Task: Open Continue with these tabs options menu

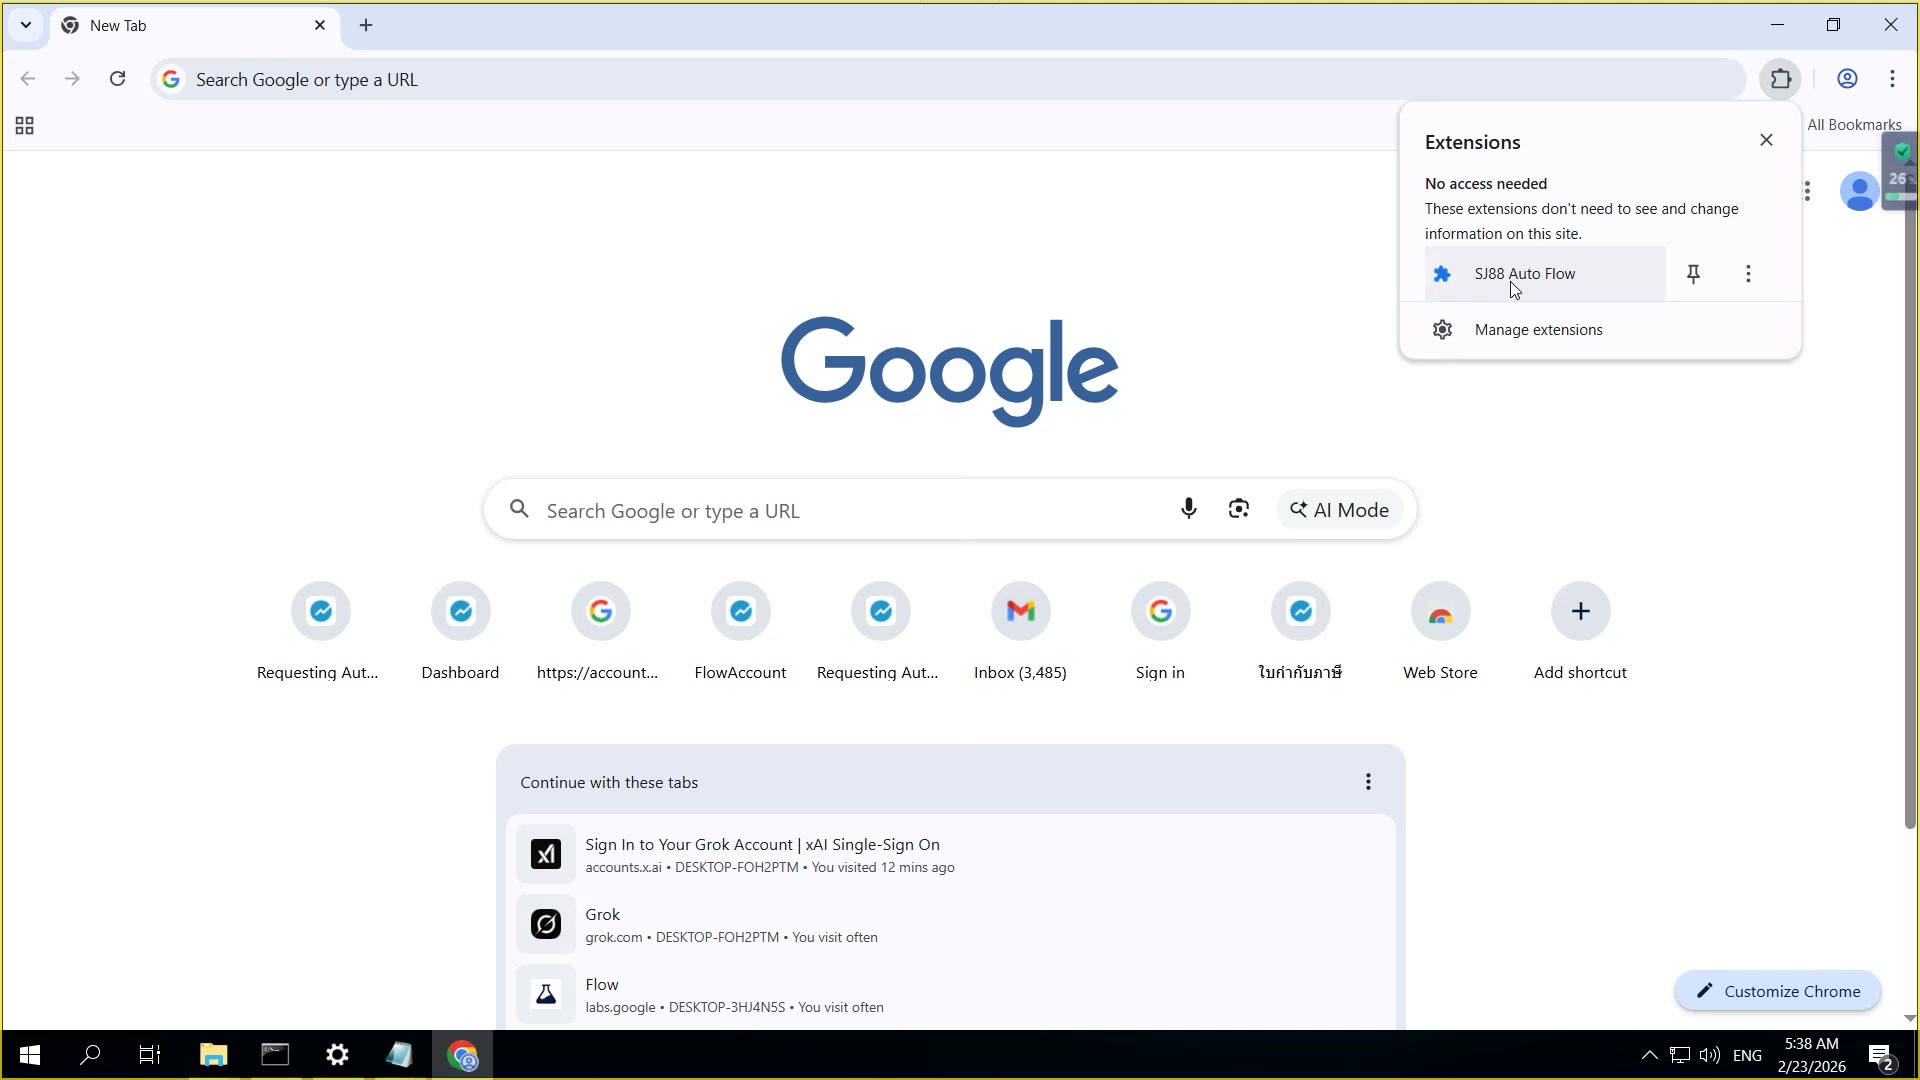Action: 1368,782
